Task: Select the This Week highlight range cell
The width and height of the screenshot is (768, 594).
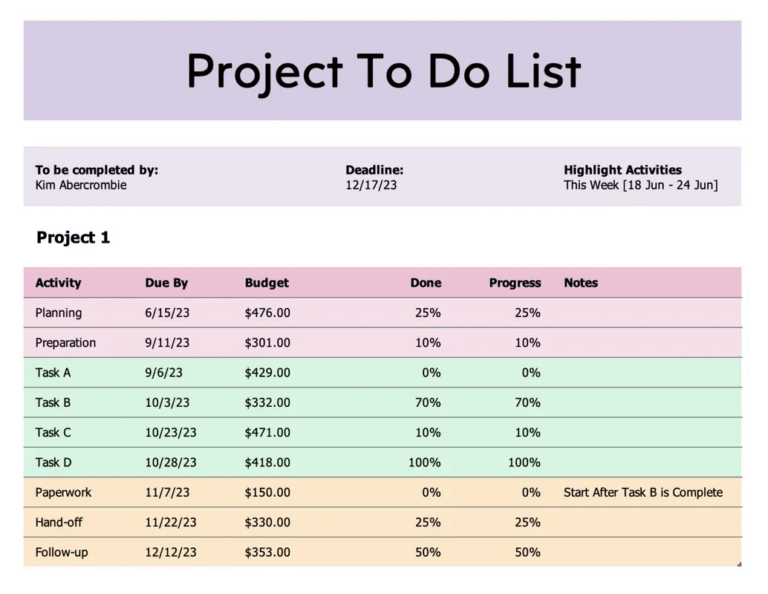Action: pos(640,185)
